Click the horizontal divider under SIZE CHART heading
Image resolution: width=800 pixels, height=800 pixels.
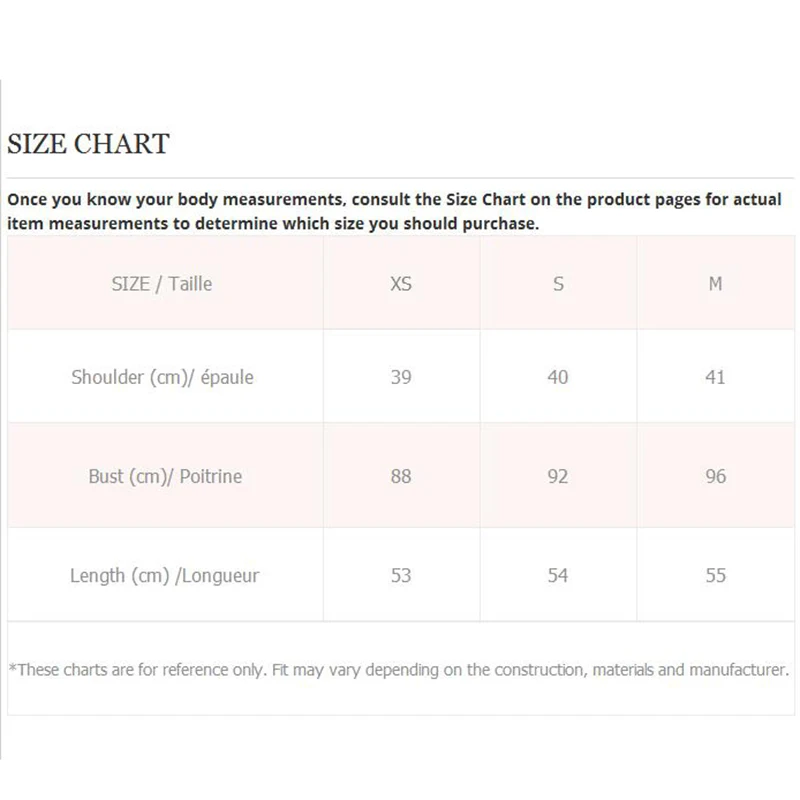click(400, 177)
